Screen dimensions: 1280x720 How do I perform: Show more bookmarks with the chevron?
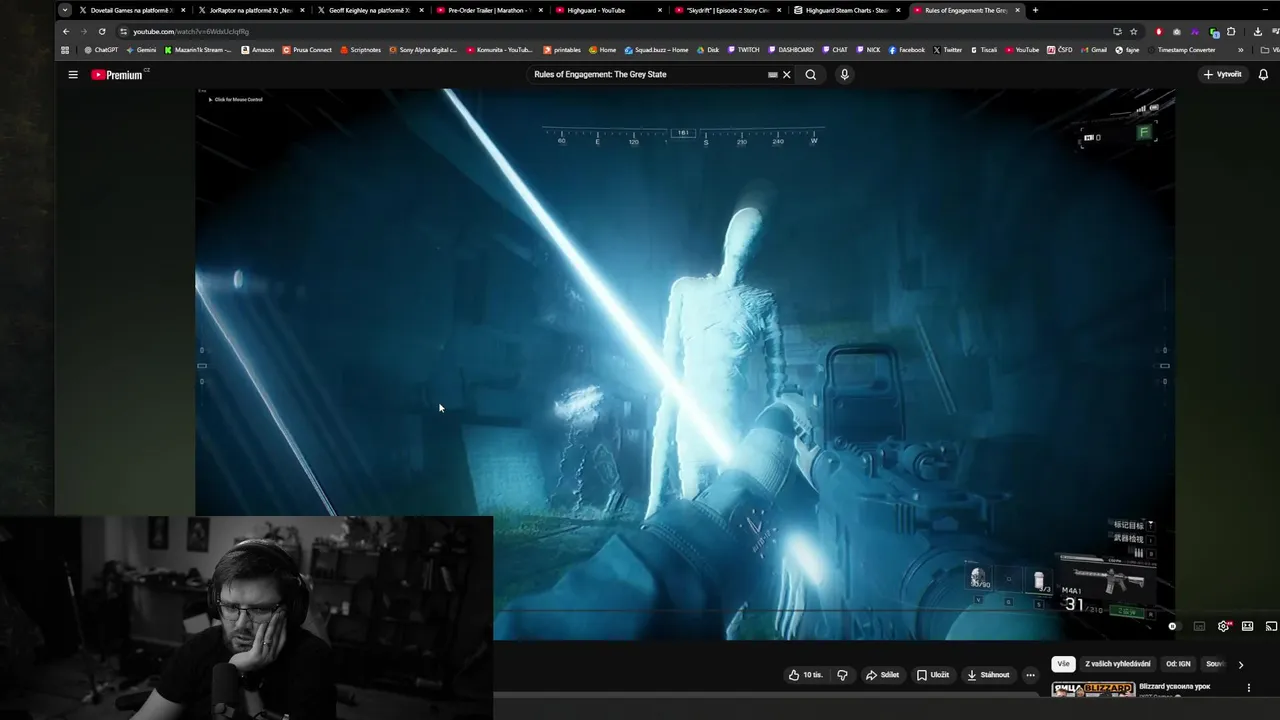[1241, 50]
